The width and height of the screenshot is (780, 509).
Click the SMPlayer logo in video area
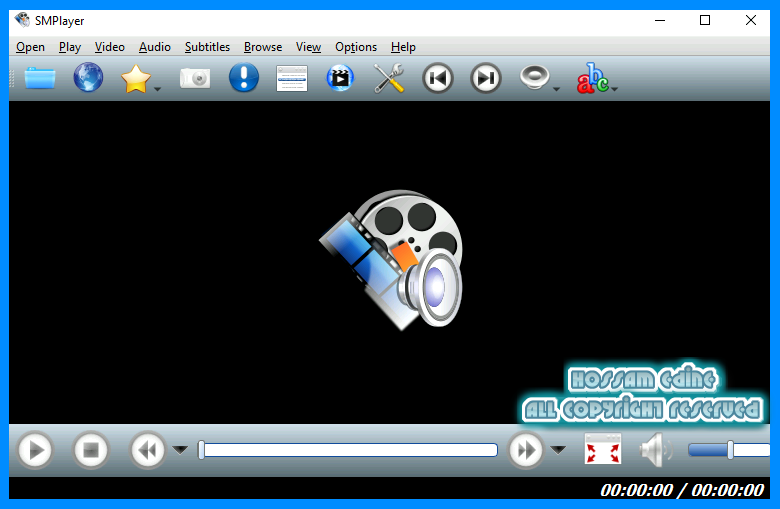point(390,260)
